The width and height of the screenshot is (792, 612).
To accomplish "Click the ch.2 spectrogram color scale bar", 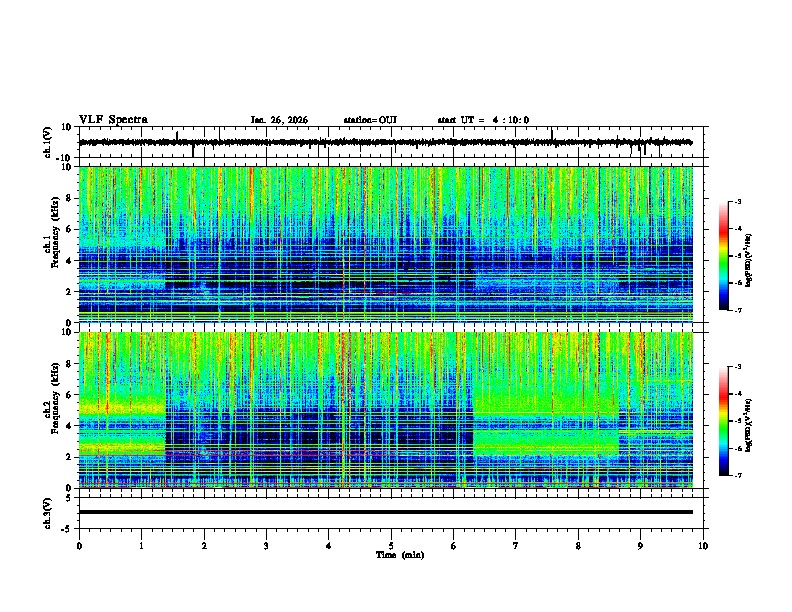I will click(724, 421).
